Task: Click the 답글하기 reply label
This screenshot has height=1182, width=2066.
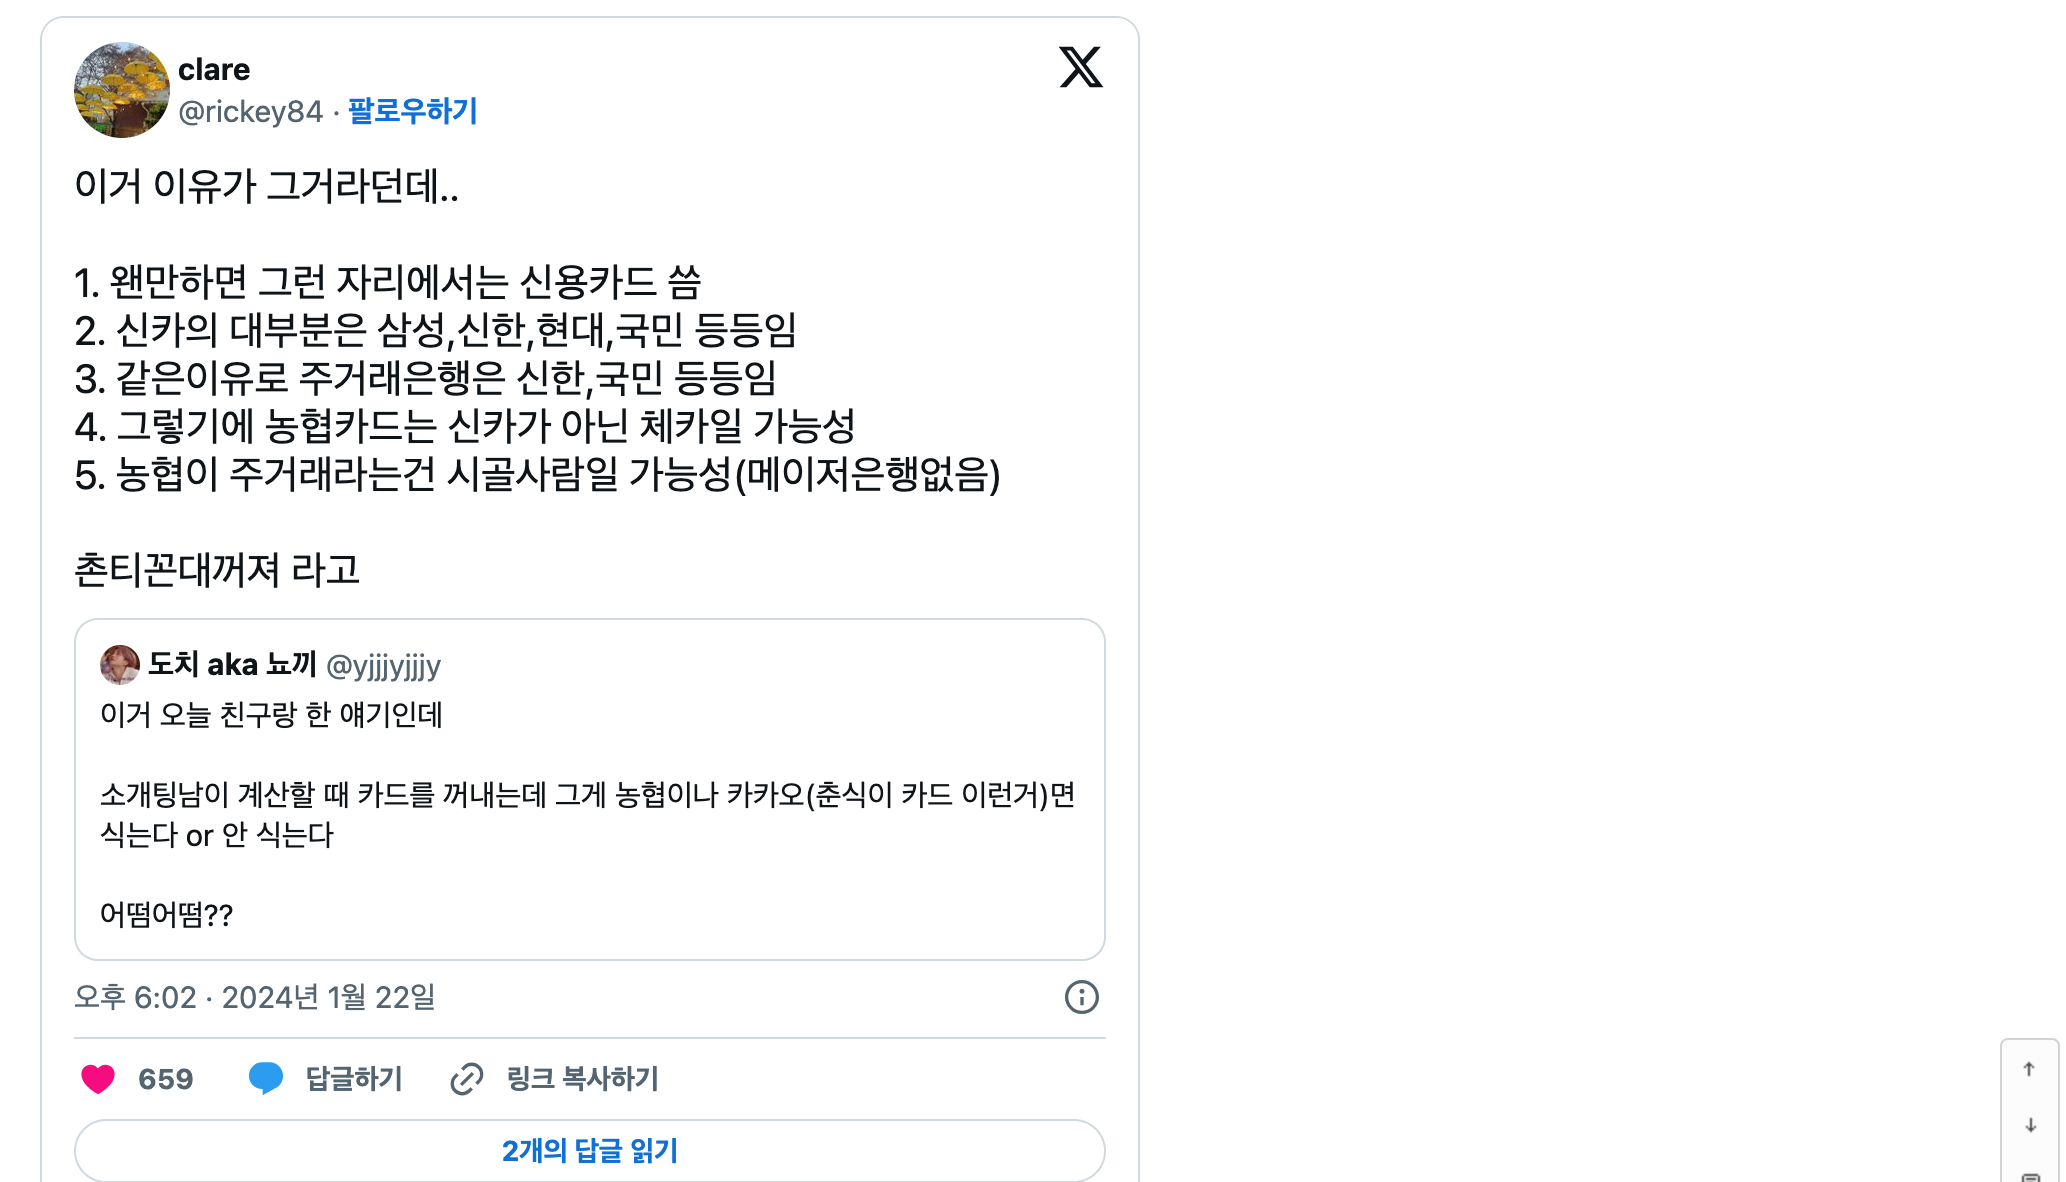Action: [354, 1079]
